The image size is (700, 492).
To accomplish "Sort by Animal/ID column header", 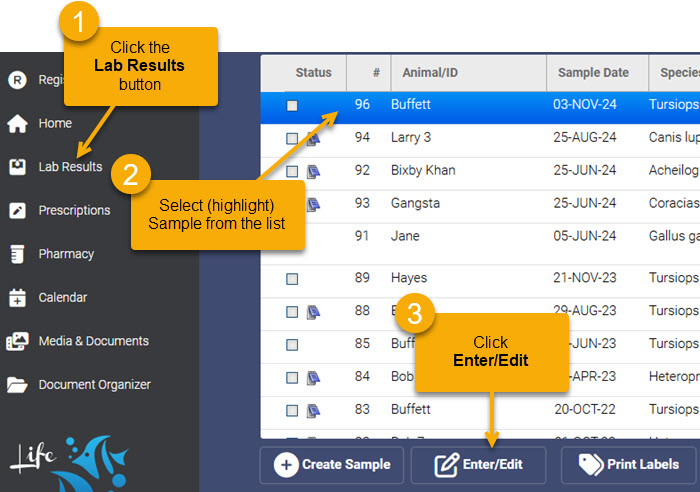I will [x=430, y=73].
